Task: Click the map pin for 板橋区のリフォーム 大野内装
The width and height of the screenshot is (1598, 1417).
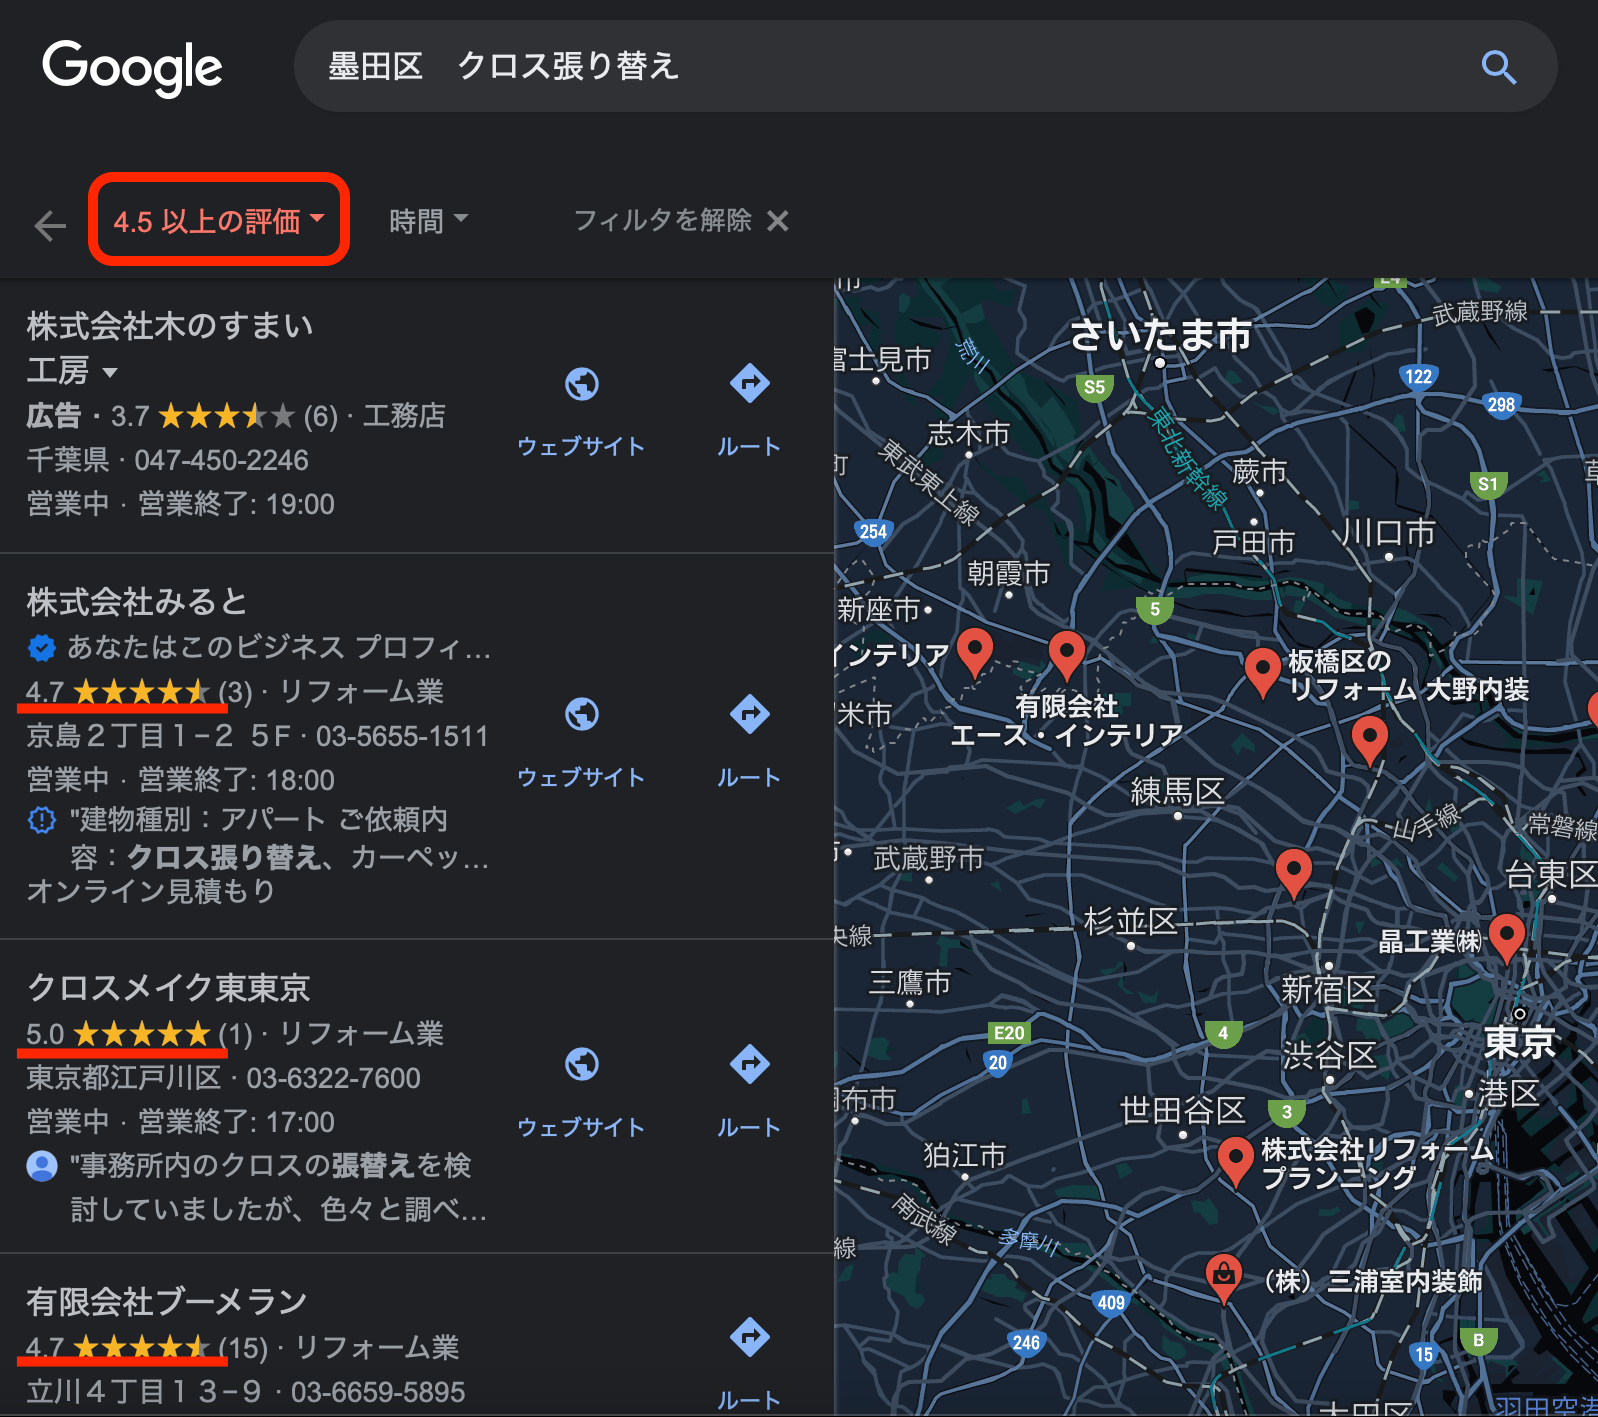Action: (1262, 672)
